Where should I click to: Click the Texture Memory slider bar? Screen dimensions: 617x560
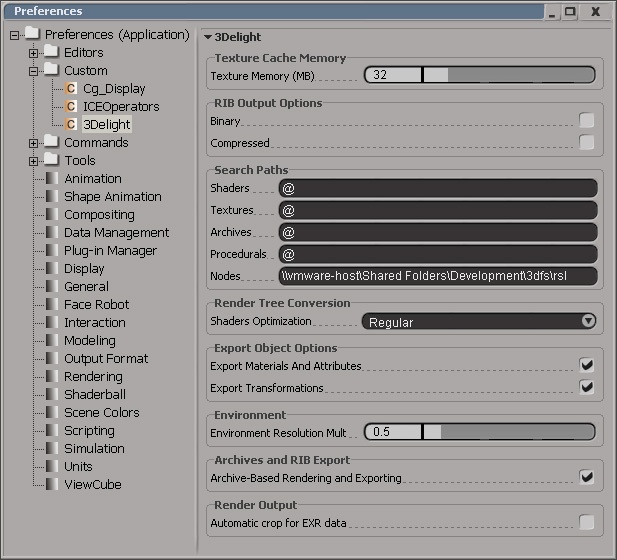click(479, 75)
